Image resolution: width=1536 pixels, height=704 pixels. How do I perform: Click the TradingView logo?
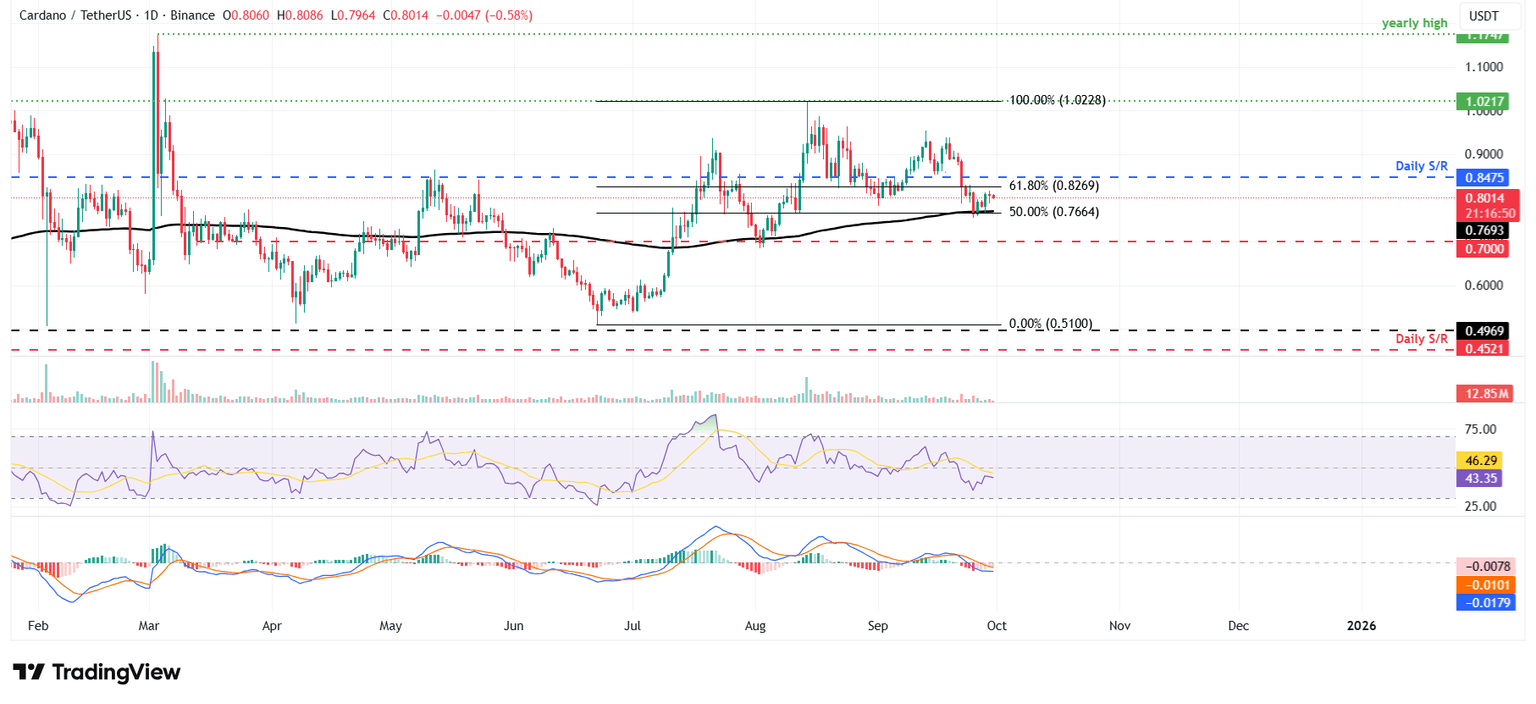tap(94, 672)
